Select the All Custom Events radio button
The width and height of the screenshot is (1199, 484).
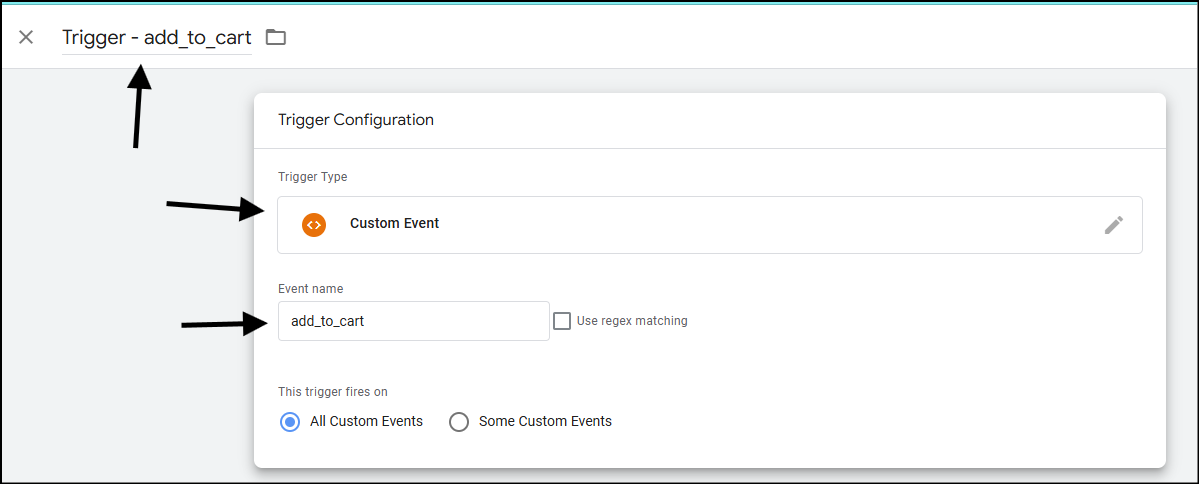coord(290,422)
